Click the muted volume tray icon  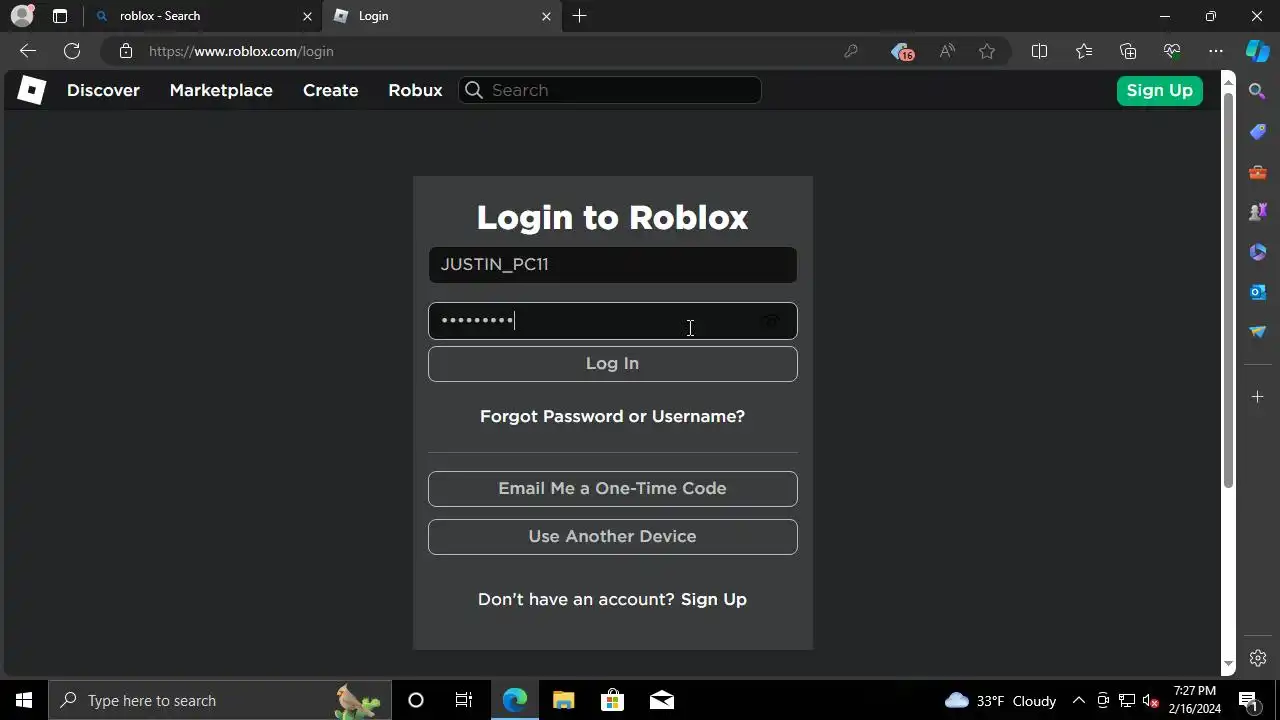pyautogui.click(x=1151, y=700)
